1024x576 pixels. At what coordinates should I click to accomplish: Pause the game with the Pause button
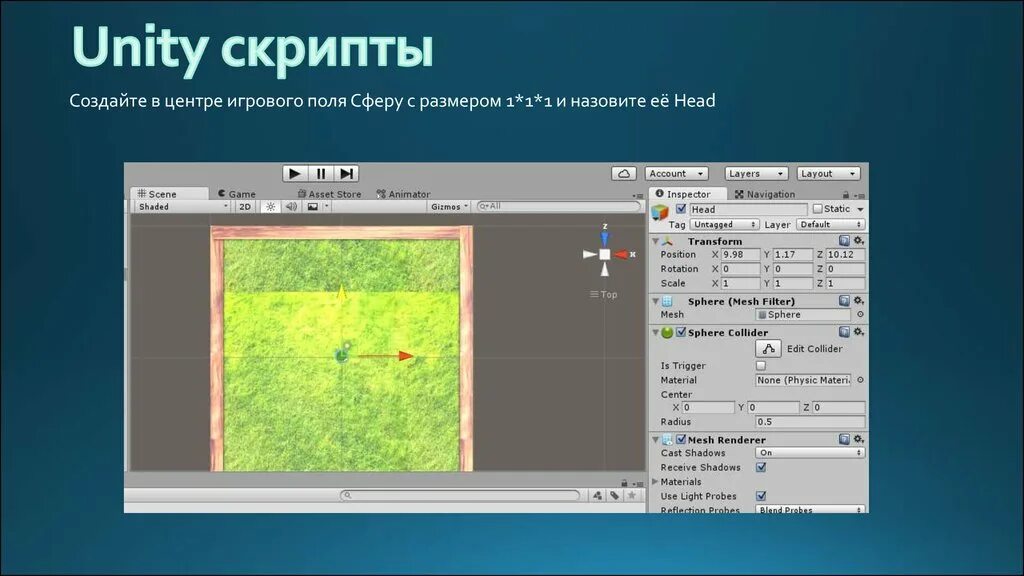321,174
